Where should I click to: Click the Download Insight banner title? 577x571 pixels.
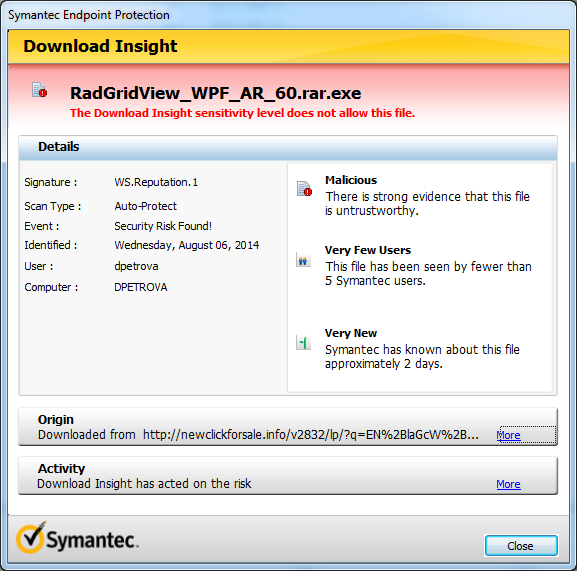click(x=100, y=46)
